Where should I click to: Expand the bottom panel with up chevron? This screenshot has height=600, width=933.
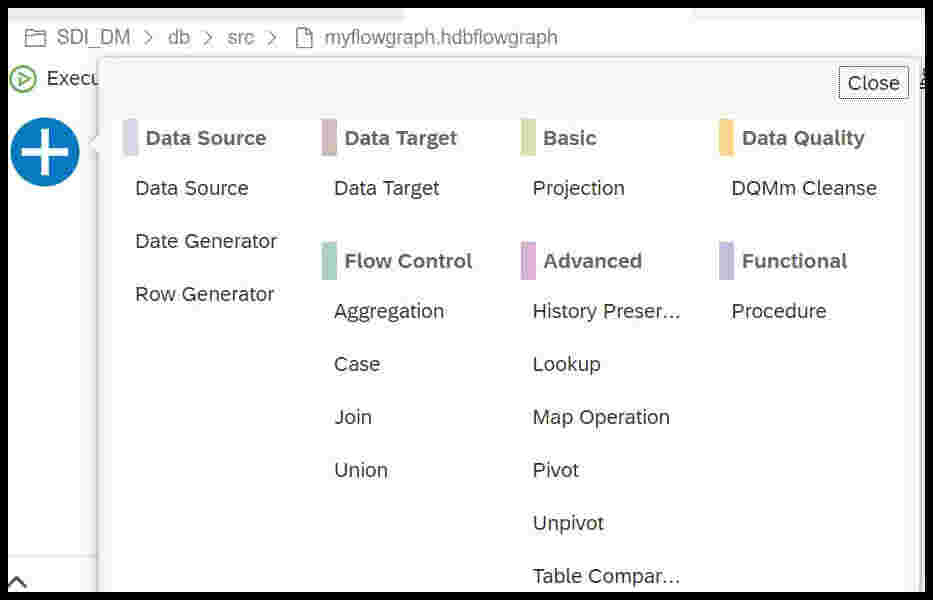point(17,582)
